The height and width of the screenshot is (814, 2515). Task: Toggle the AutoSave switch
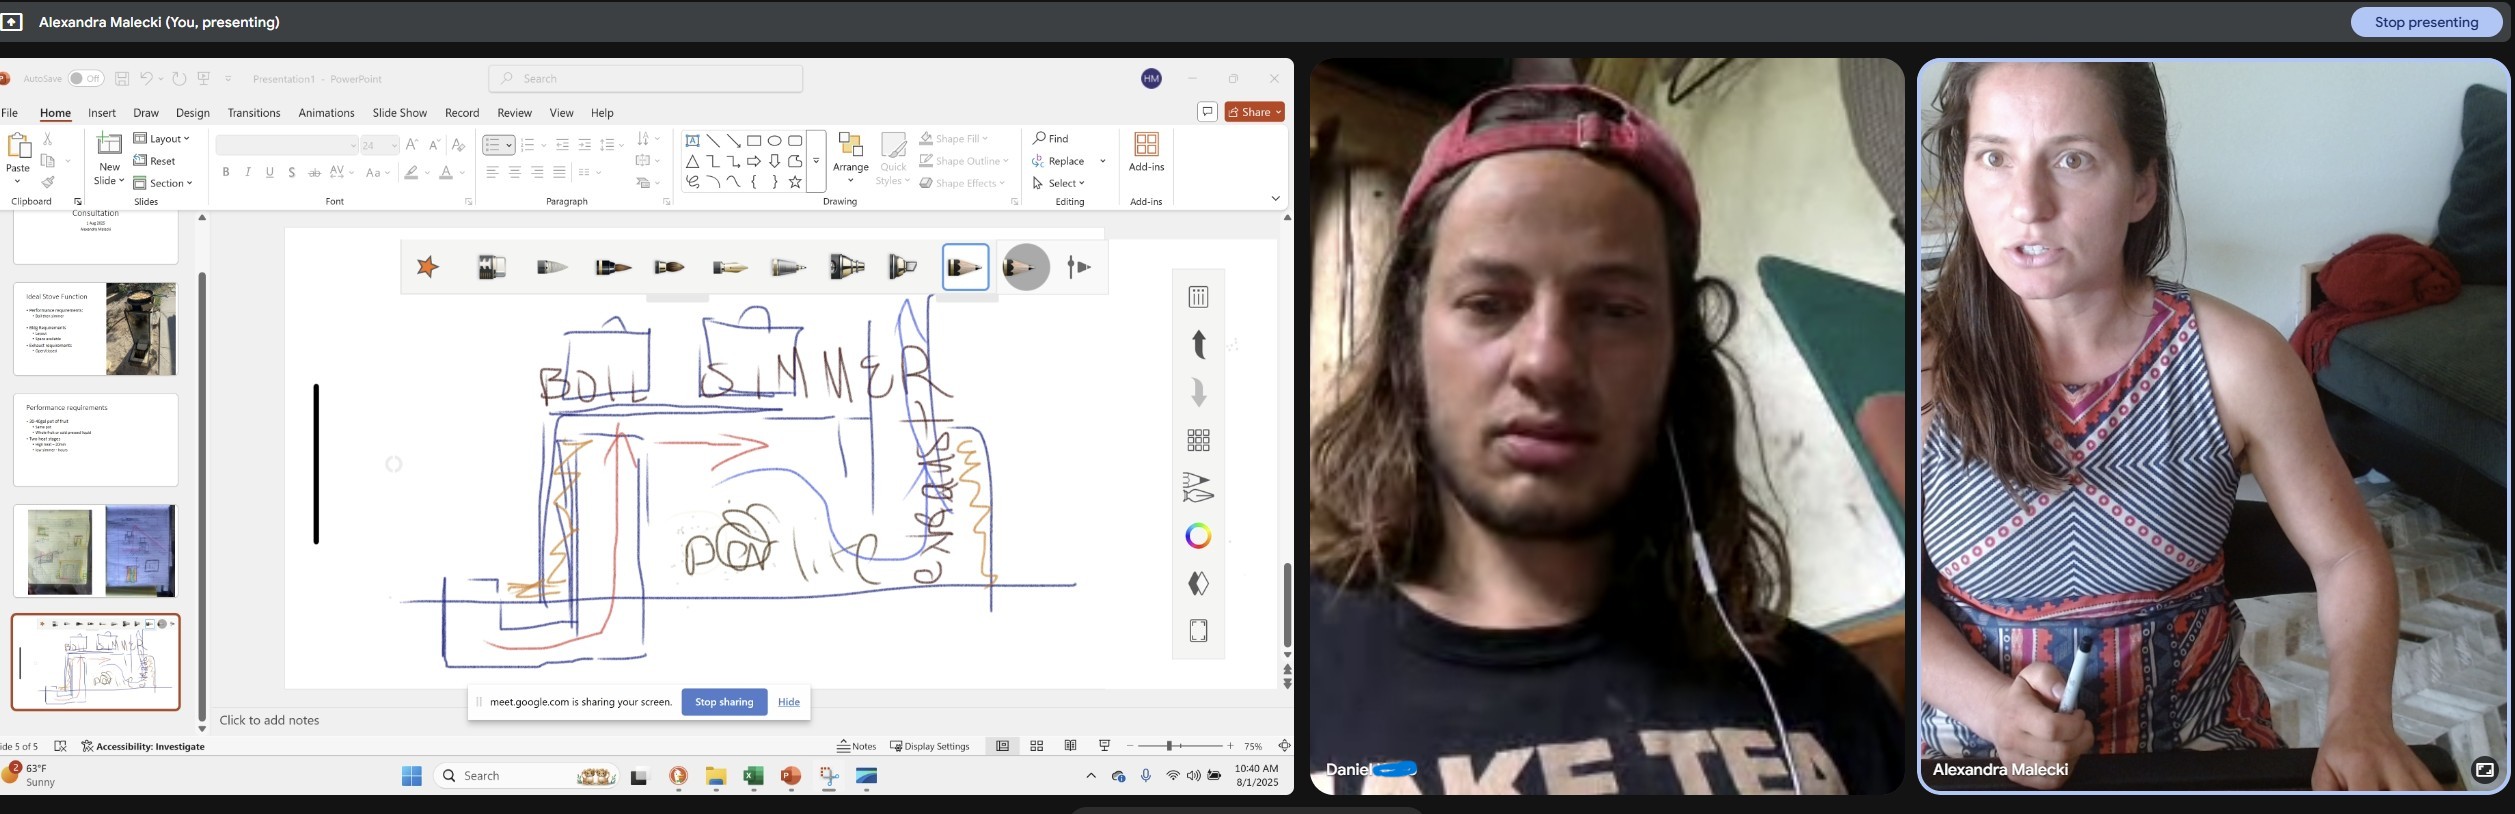[86, 79]
